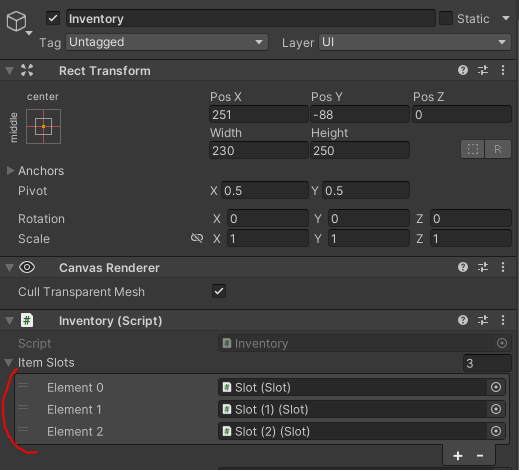
Task: Open Rect Transform more options menu
Action: click(503, 70)
